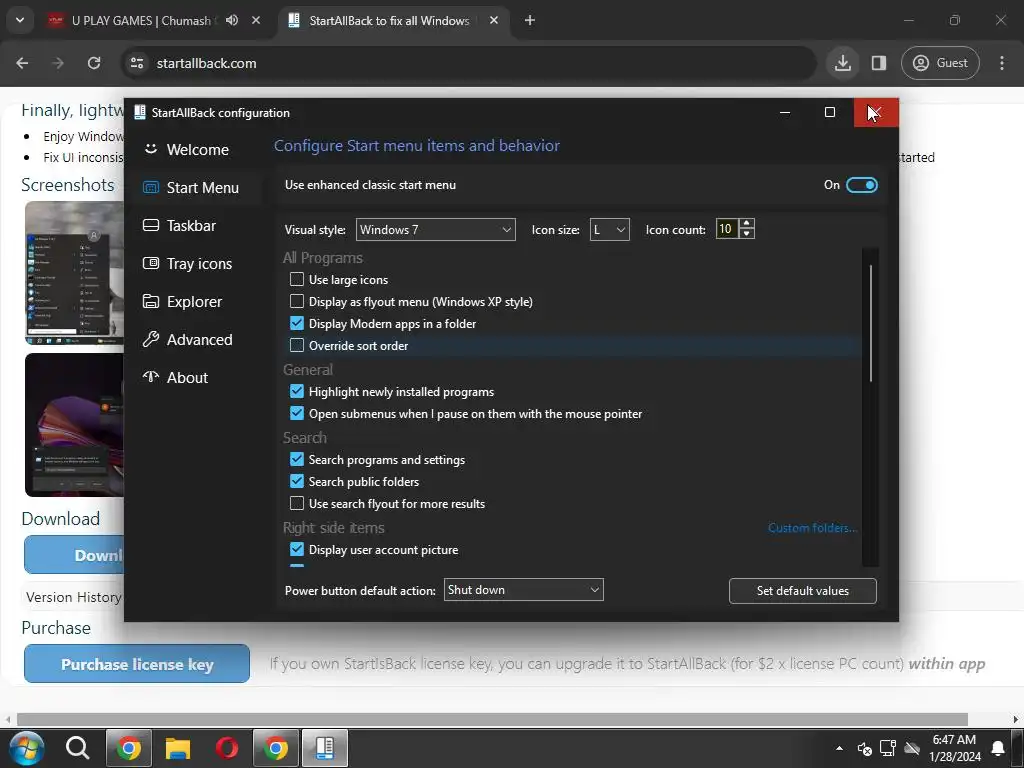Check Use search flyout for more results
The image size is (1024, 768).
[x=296, y=503]
